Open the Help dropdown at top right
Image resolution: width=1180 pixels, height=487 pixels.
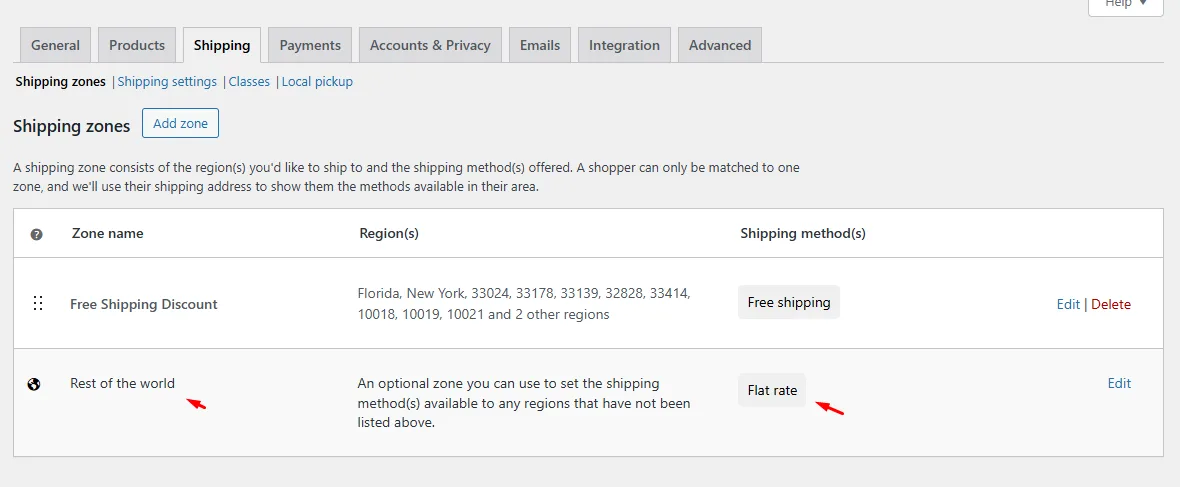click(1127, 6)
